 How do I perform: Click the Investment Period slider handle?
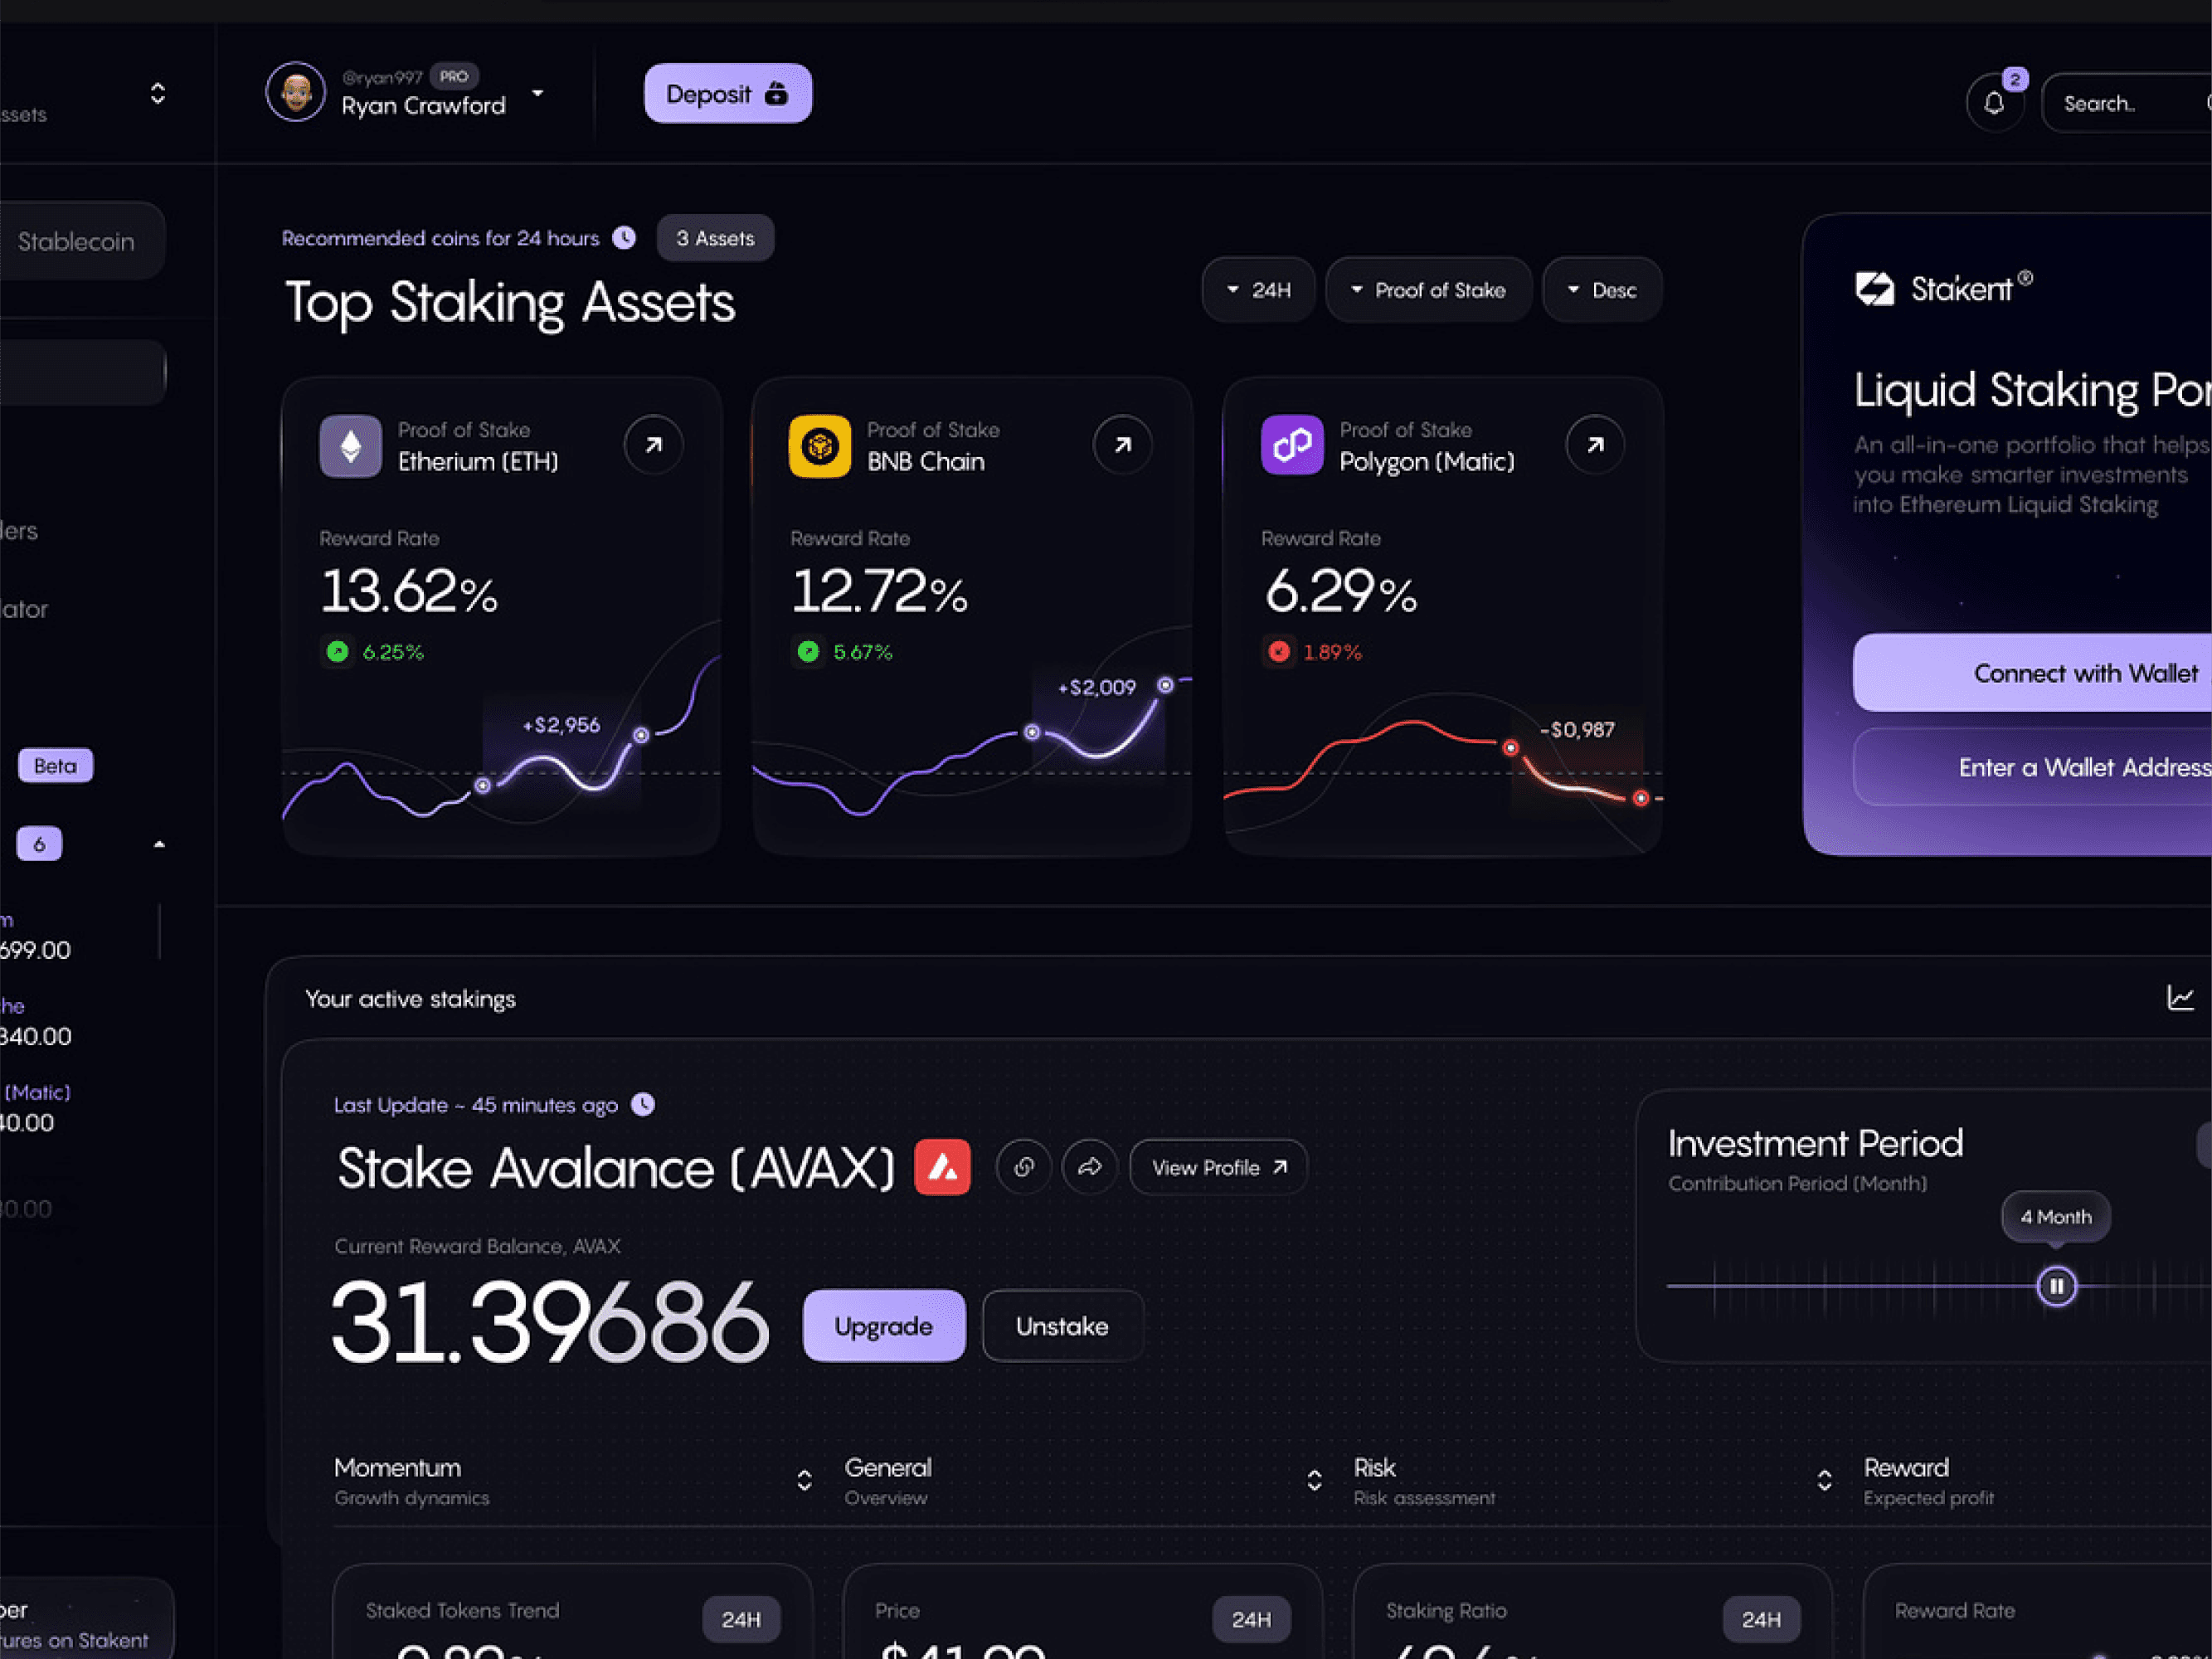2056,1286
